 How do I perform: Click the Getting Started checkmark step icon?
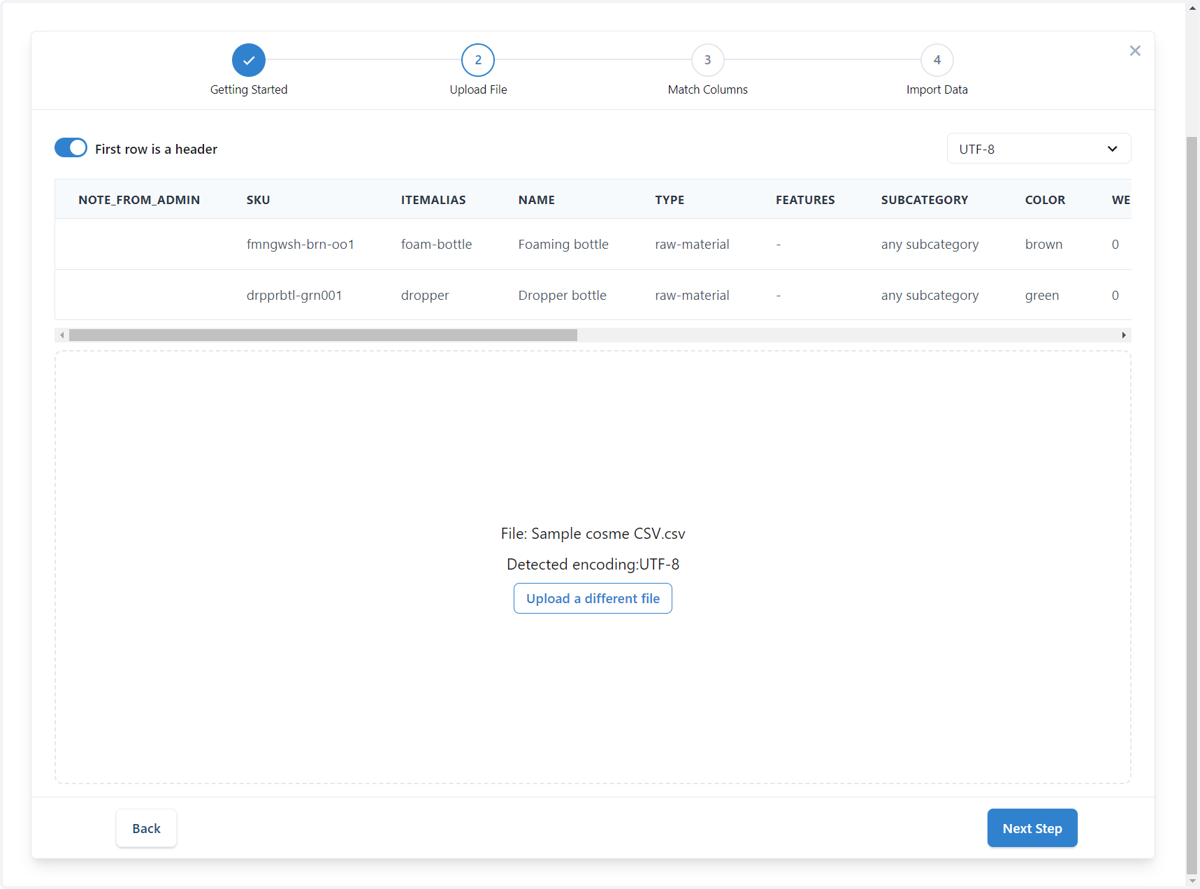pyautogui.click(x=249, y=60)
